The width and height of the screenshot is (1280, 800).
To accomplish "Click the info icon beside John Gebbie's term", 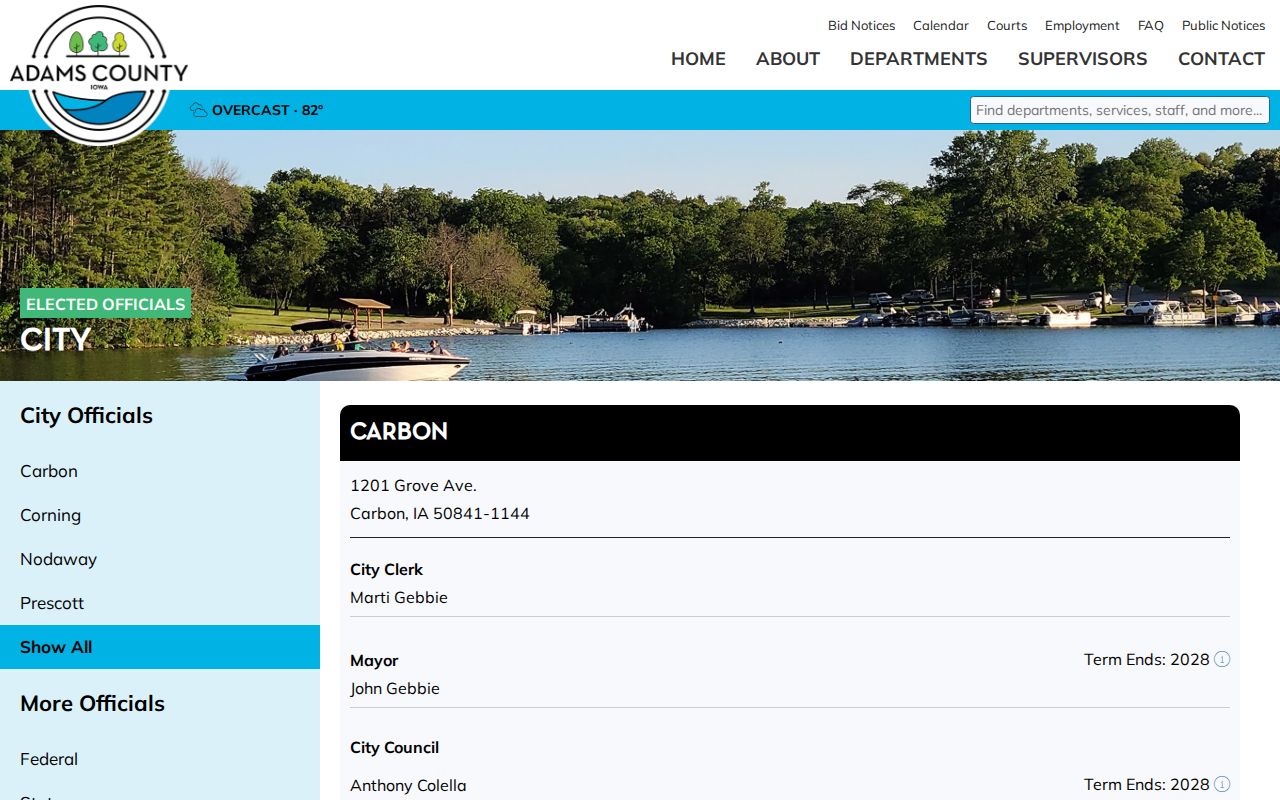I will click(1222, 659).
